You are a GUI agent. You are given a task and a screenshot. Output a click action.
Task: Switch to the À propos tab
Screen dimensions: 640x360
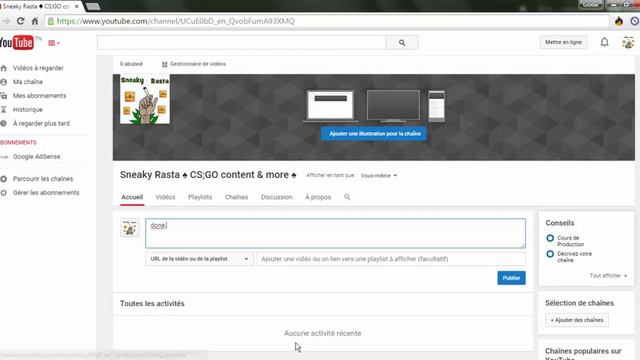coord(318,197)
